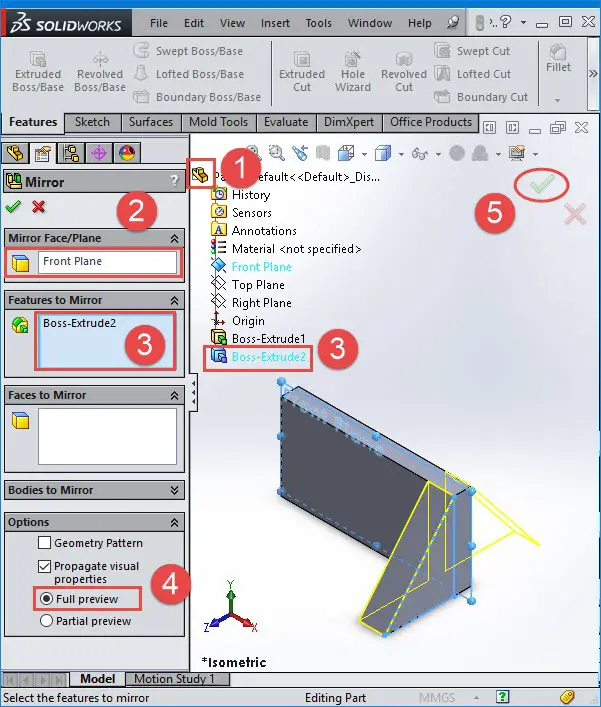
Task: Open the Hide/Show Items dropdown arrow
Action: click(438, 154)
